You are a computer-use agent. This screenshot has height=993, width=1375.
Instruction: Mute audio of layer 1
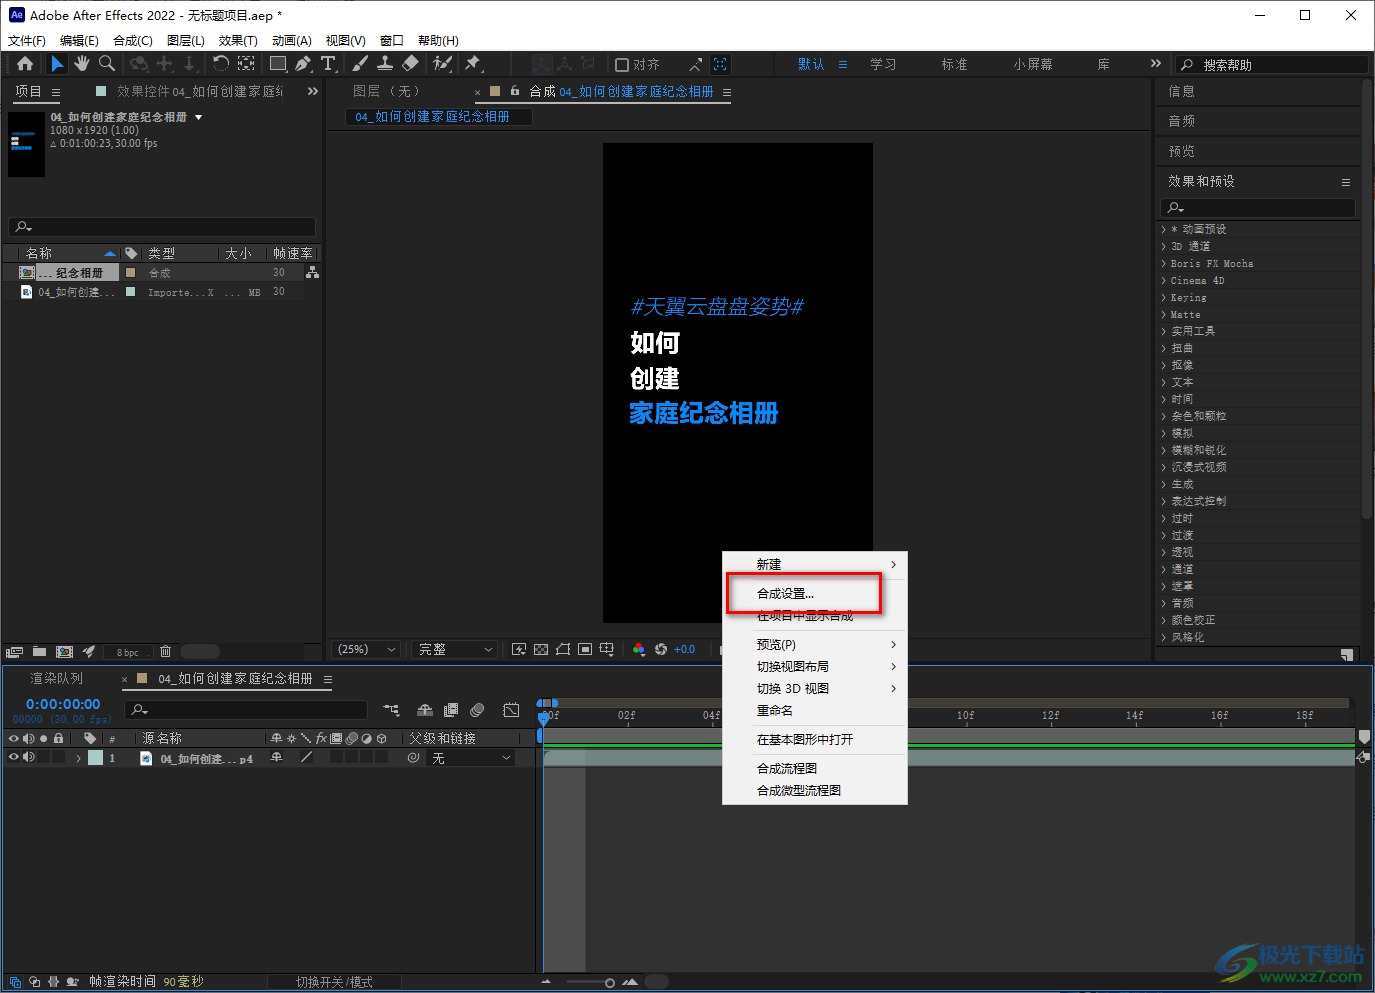click(x=29, y=758)
